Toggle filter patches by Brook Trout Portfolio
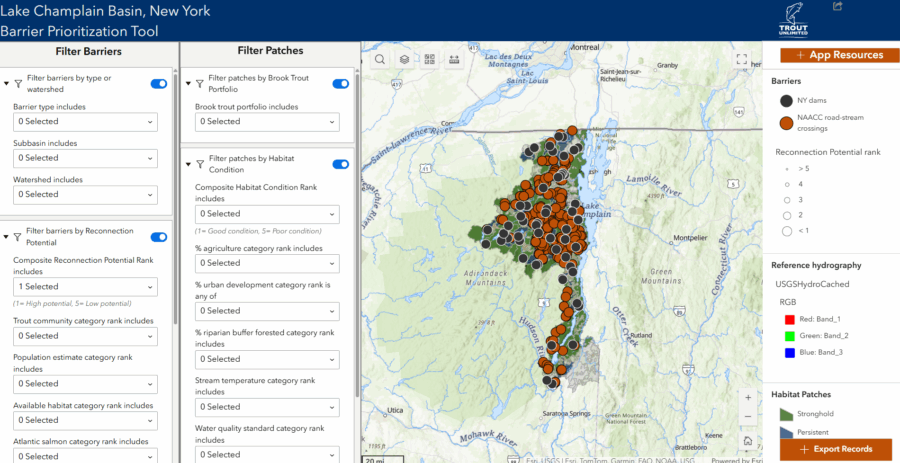900x463 pixels. click(340, 84)
